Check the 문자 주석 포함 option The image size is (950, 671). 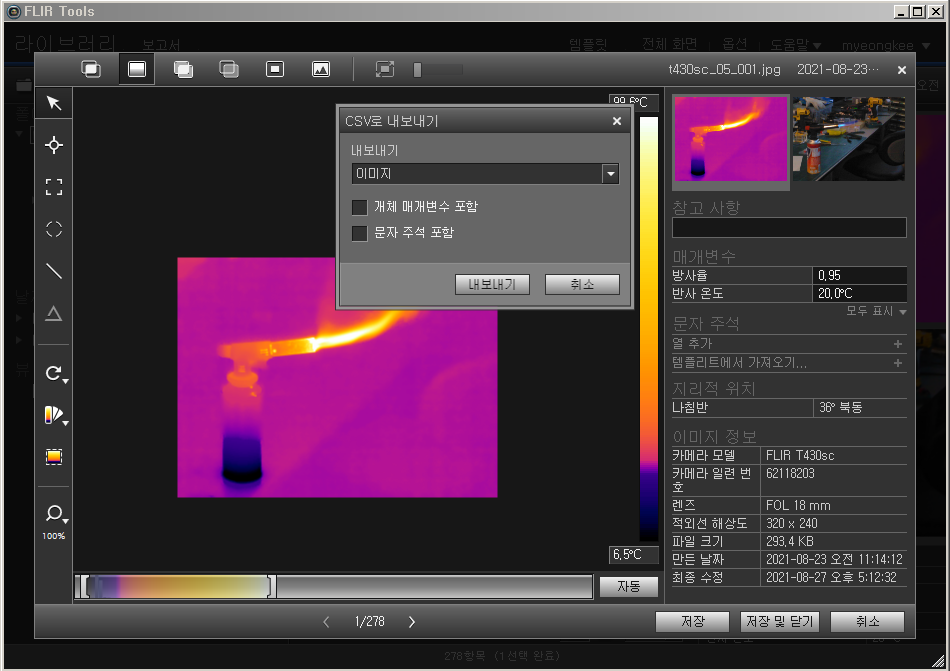360,233
